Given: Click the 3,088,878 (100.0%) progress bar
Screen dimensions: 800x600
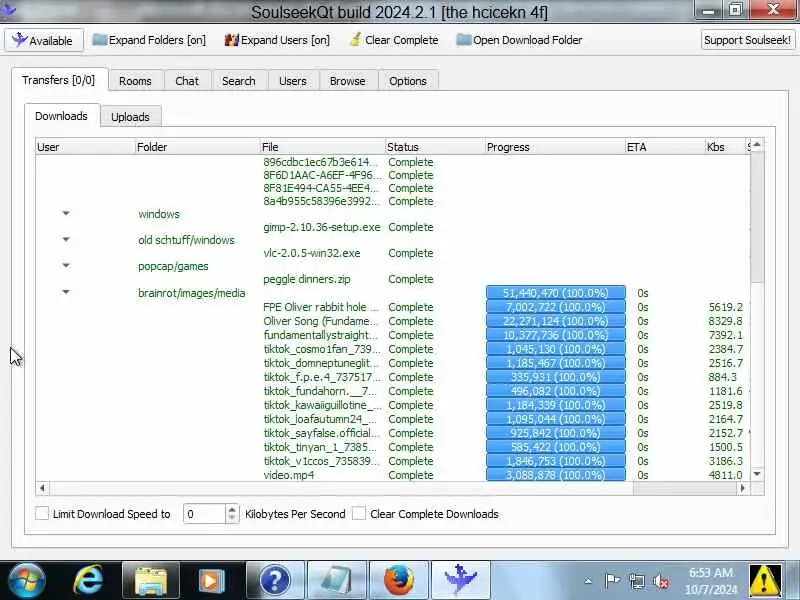Looking at the screenshot, I should pyautogui.click(x=556, y=475).
